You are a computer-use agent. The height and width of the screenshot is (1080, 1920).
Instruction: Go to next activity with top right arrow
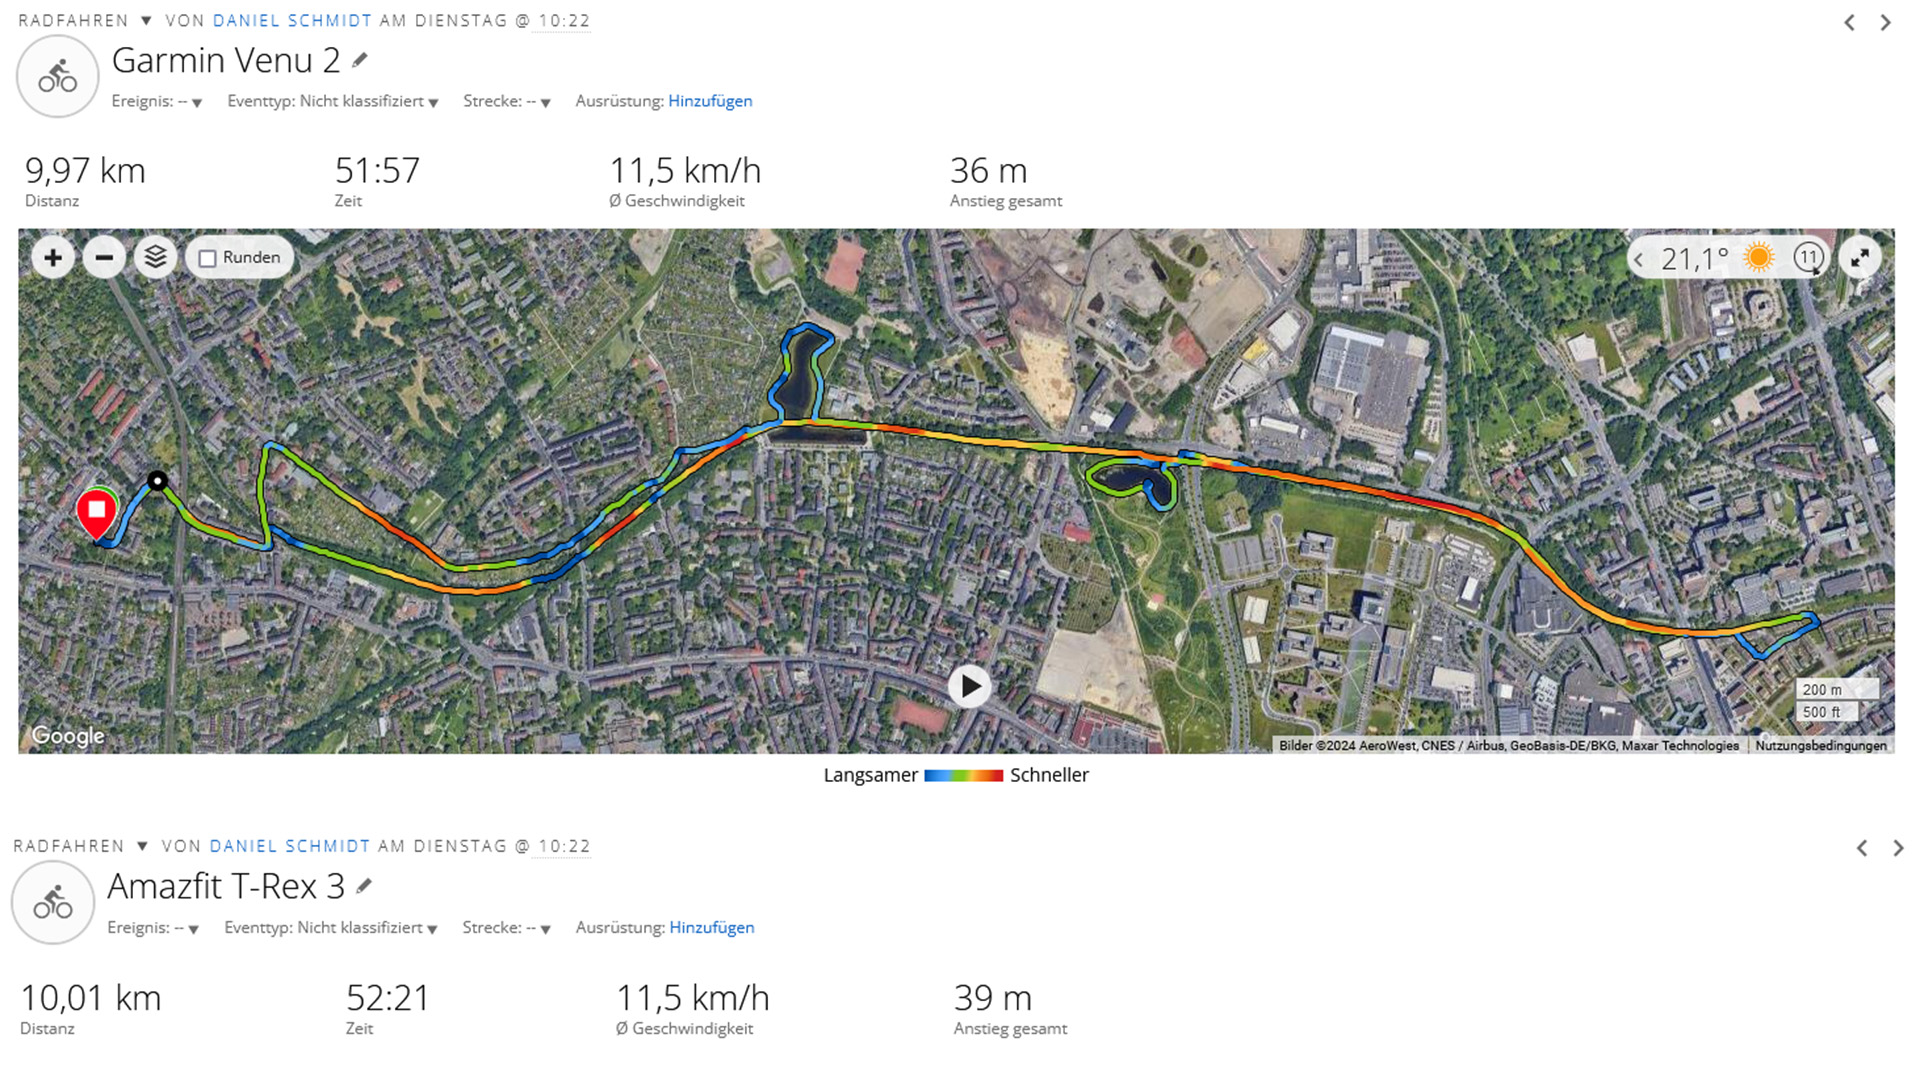click(x=1885, y=23)
